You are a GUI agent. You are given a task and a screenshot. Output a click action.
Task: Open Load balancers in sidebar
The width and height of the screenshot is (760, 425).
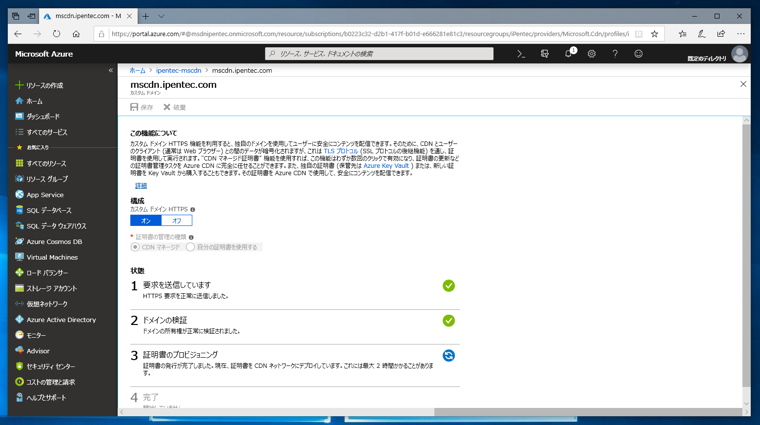coord(42,272)
